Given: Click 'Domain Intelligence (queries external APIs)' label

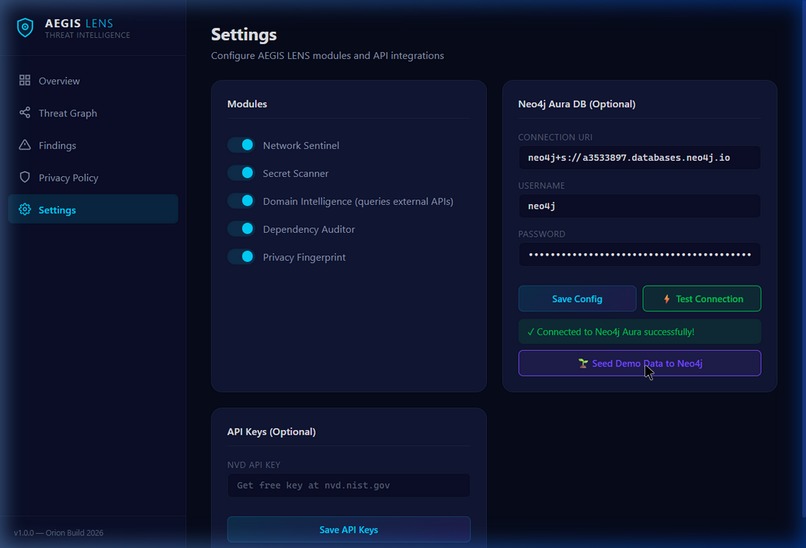Looking at the screenshot, I should [358, 202].
